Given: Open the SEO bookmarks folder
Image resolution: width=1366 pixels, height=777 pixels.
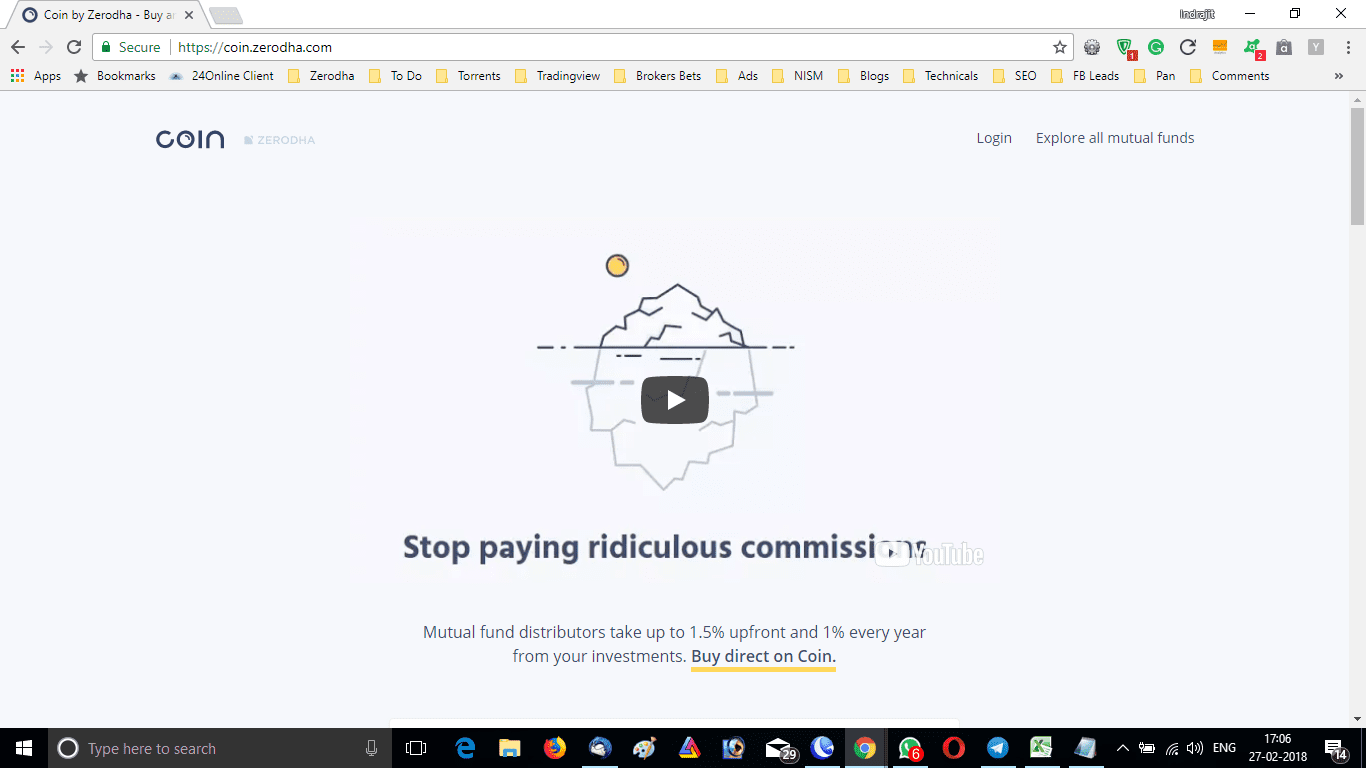Looking at the screenshot, I should point(1015,76).
